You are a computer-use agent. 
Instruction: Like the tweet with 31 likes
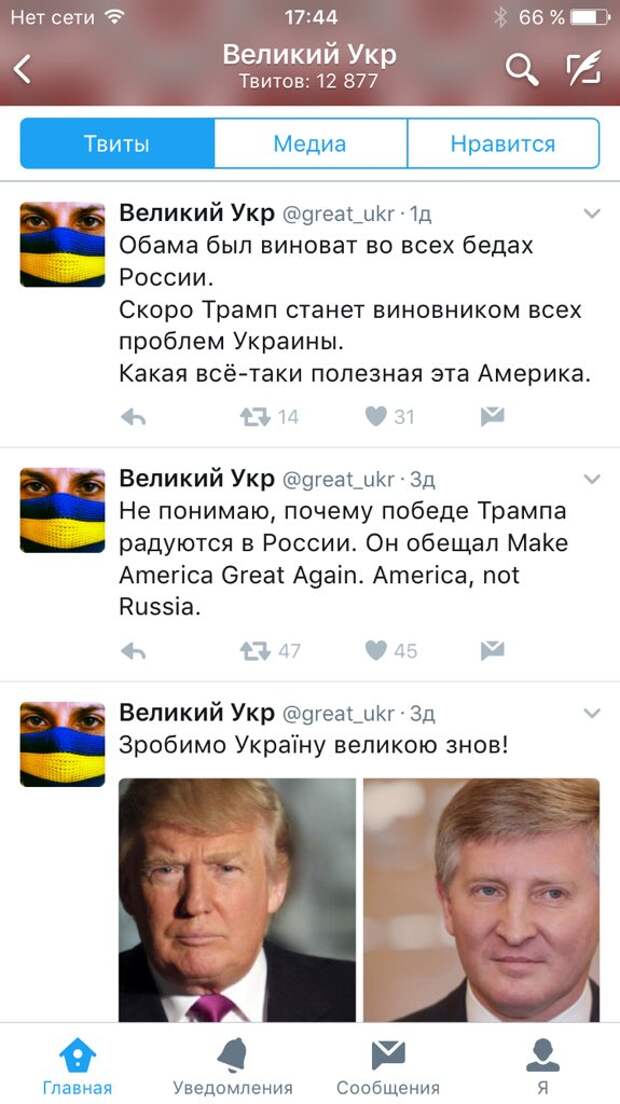point(377,418)
